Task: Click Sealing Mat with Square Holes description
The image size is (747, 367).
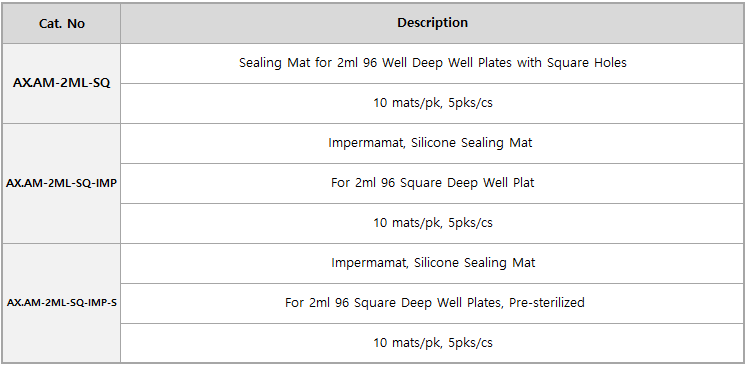Action: (432, 63)
